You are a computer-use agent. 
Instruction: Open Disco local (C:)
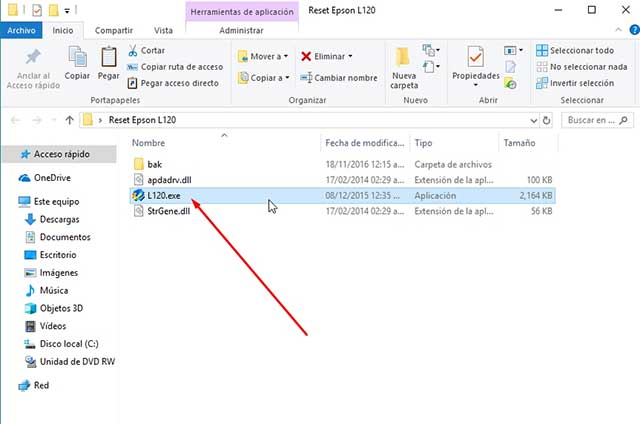click(x=62, y=344)
